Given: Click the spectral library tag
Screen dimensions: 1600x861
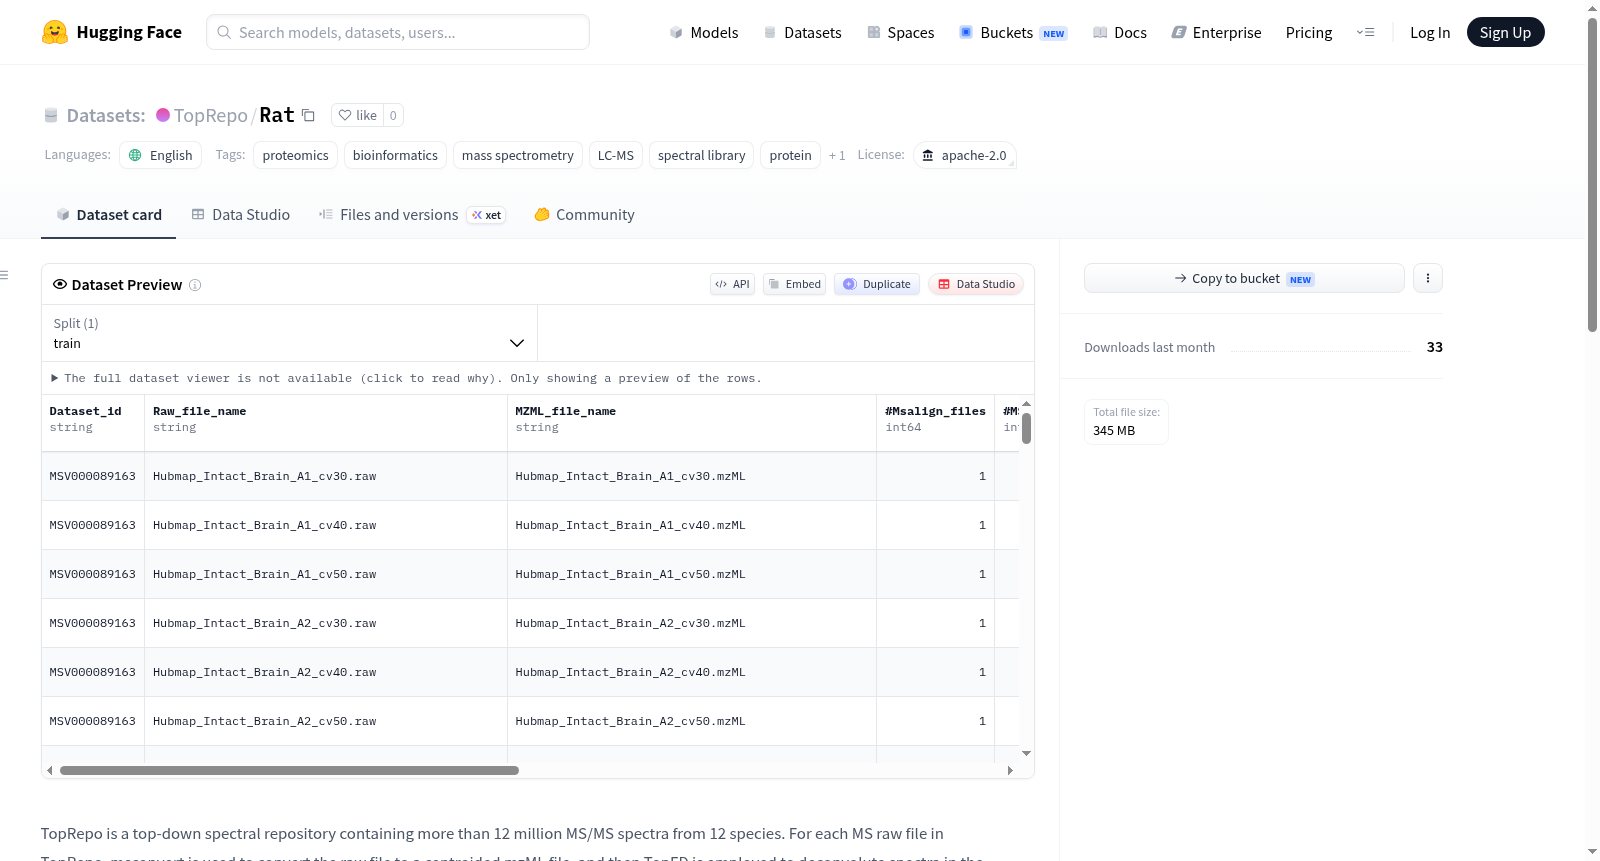Looking at the screenshot, I should 701,155.
